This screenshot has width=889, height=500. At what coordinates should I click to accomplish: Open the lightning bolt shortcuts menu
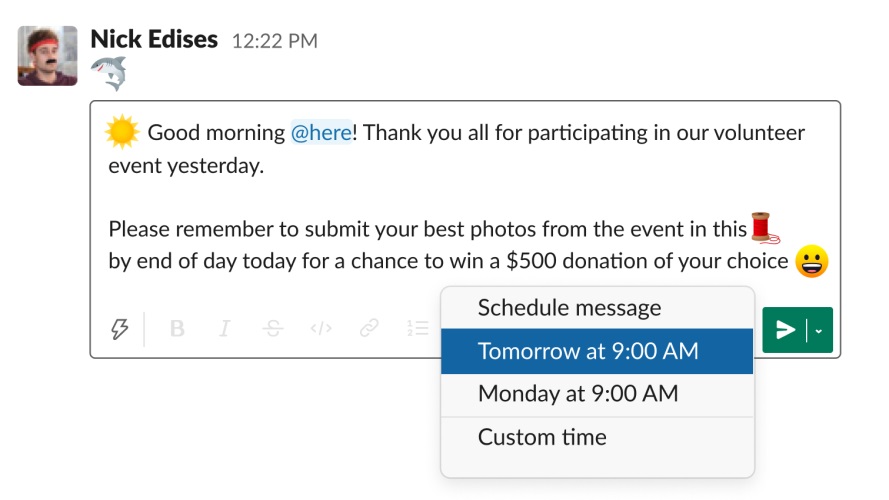pyautogui.click(x=119, y=328)
